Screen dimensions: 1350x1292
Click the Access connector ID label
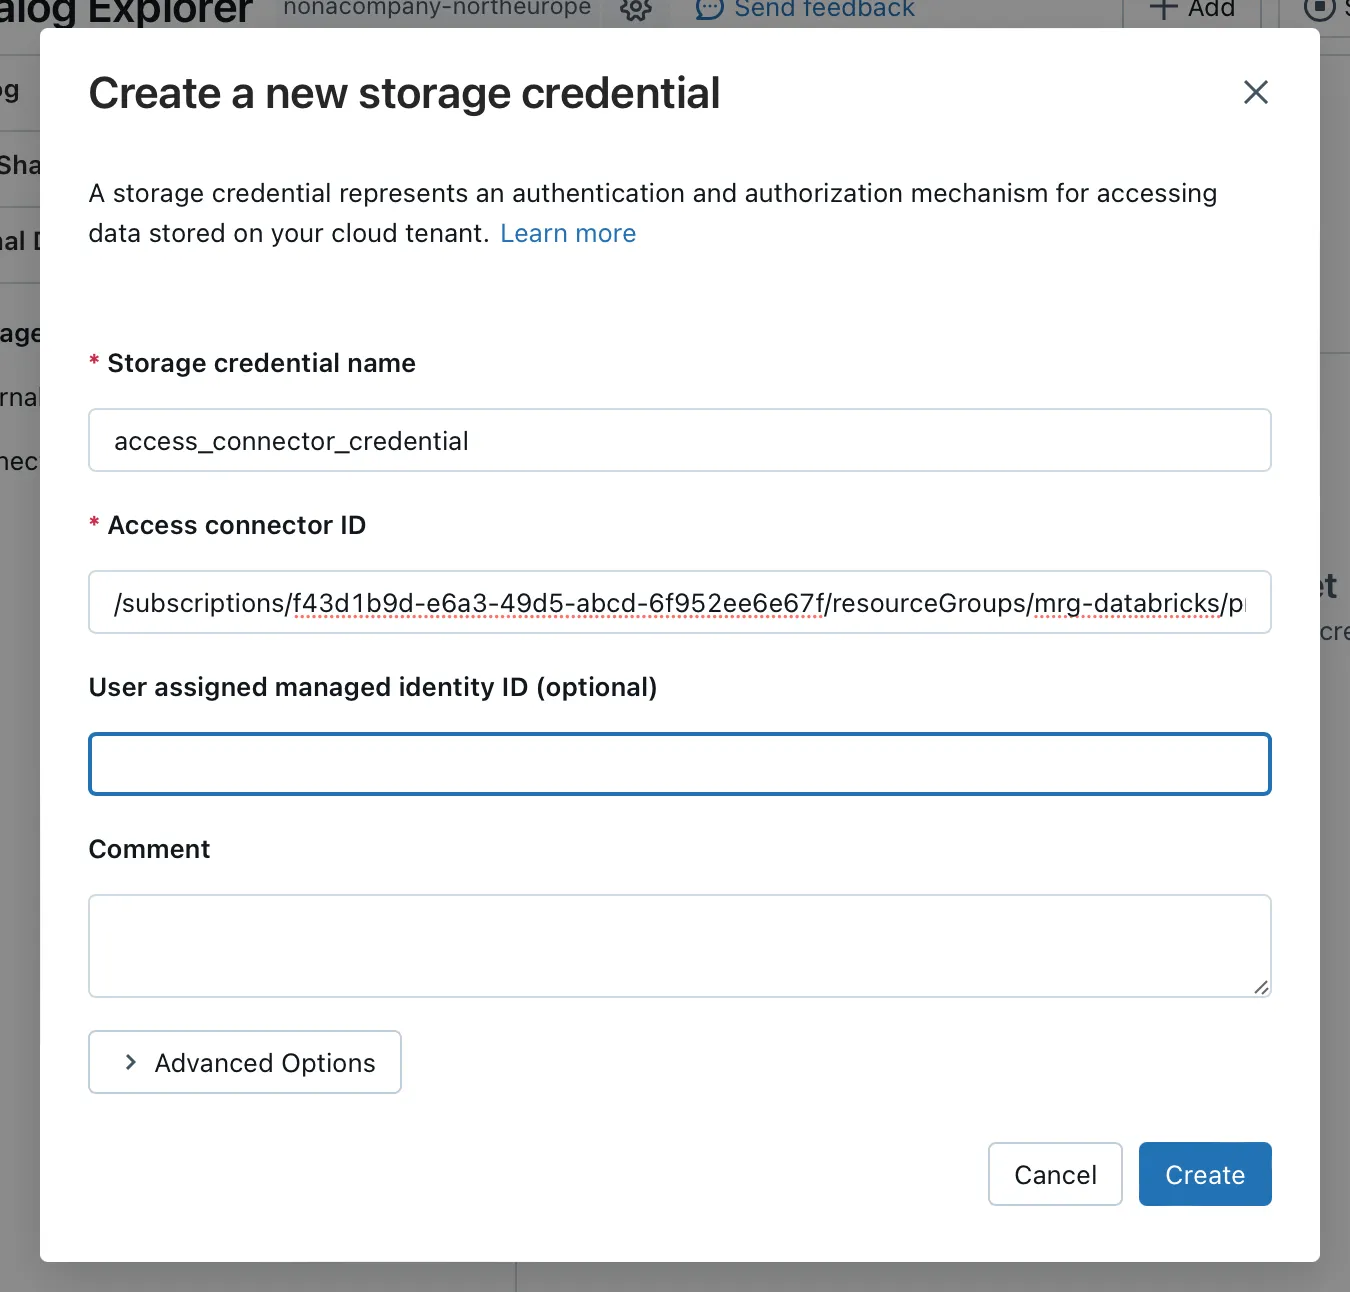pyautogui.click(x=236, y=525)
